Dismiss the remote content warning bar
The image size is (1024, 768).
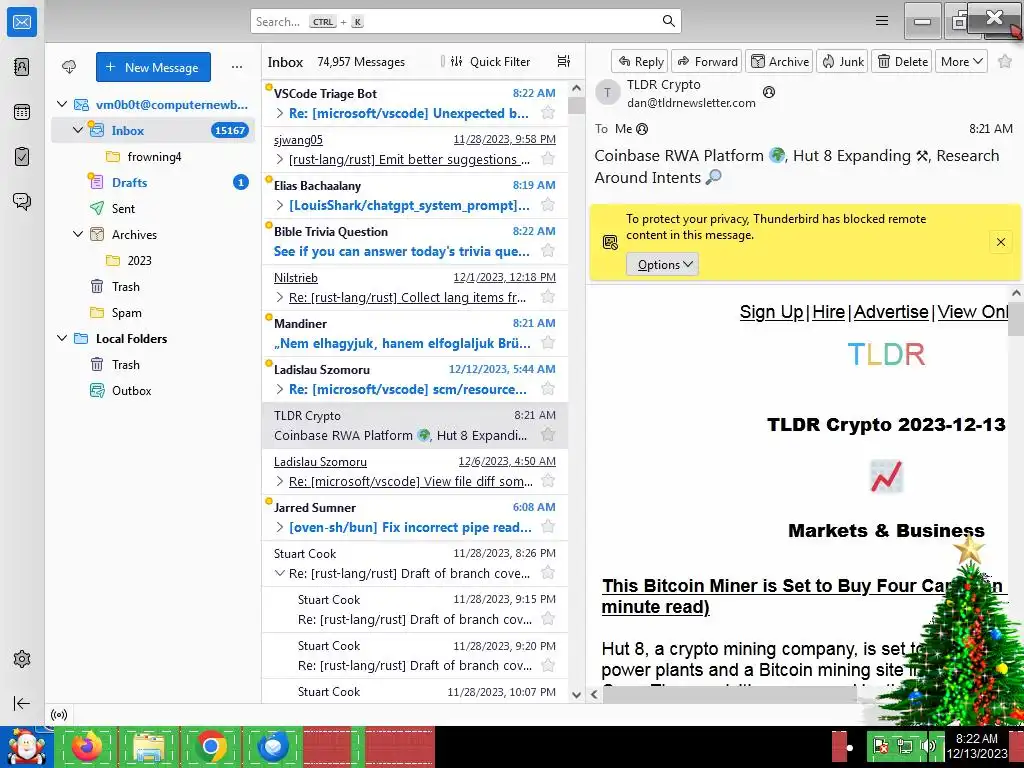pos(1000,242)
